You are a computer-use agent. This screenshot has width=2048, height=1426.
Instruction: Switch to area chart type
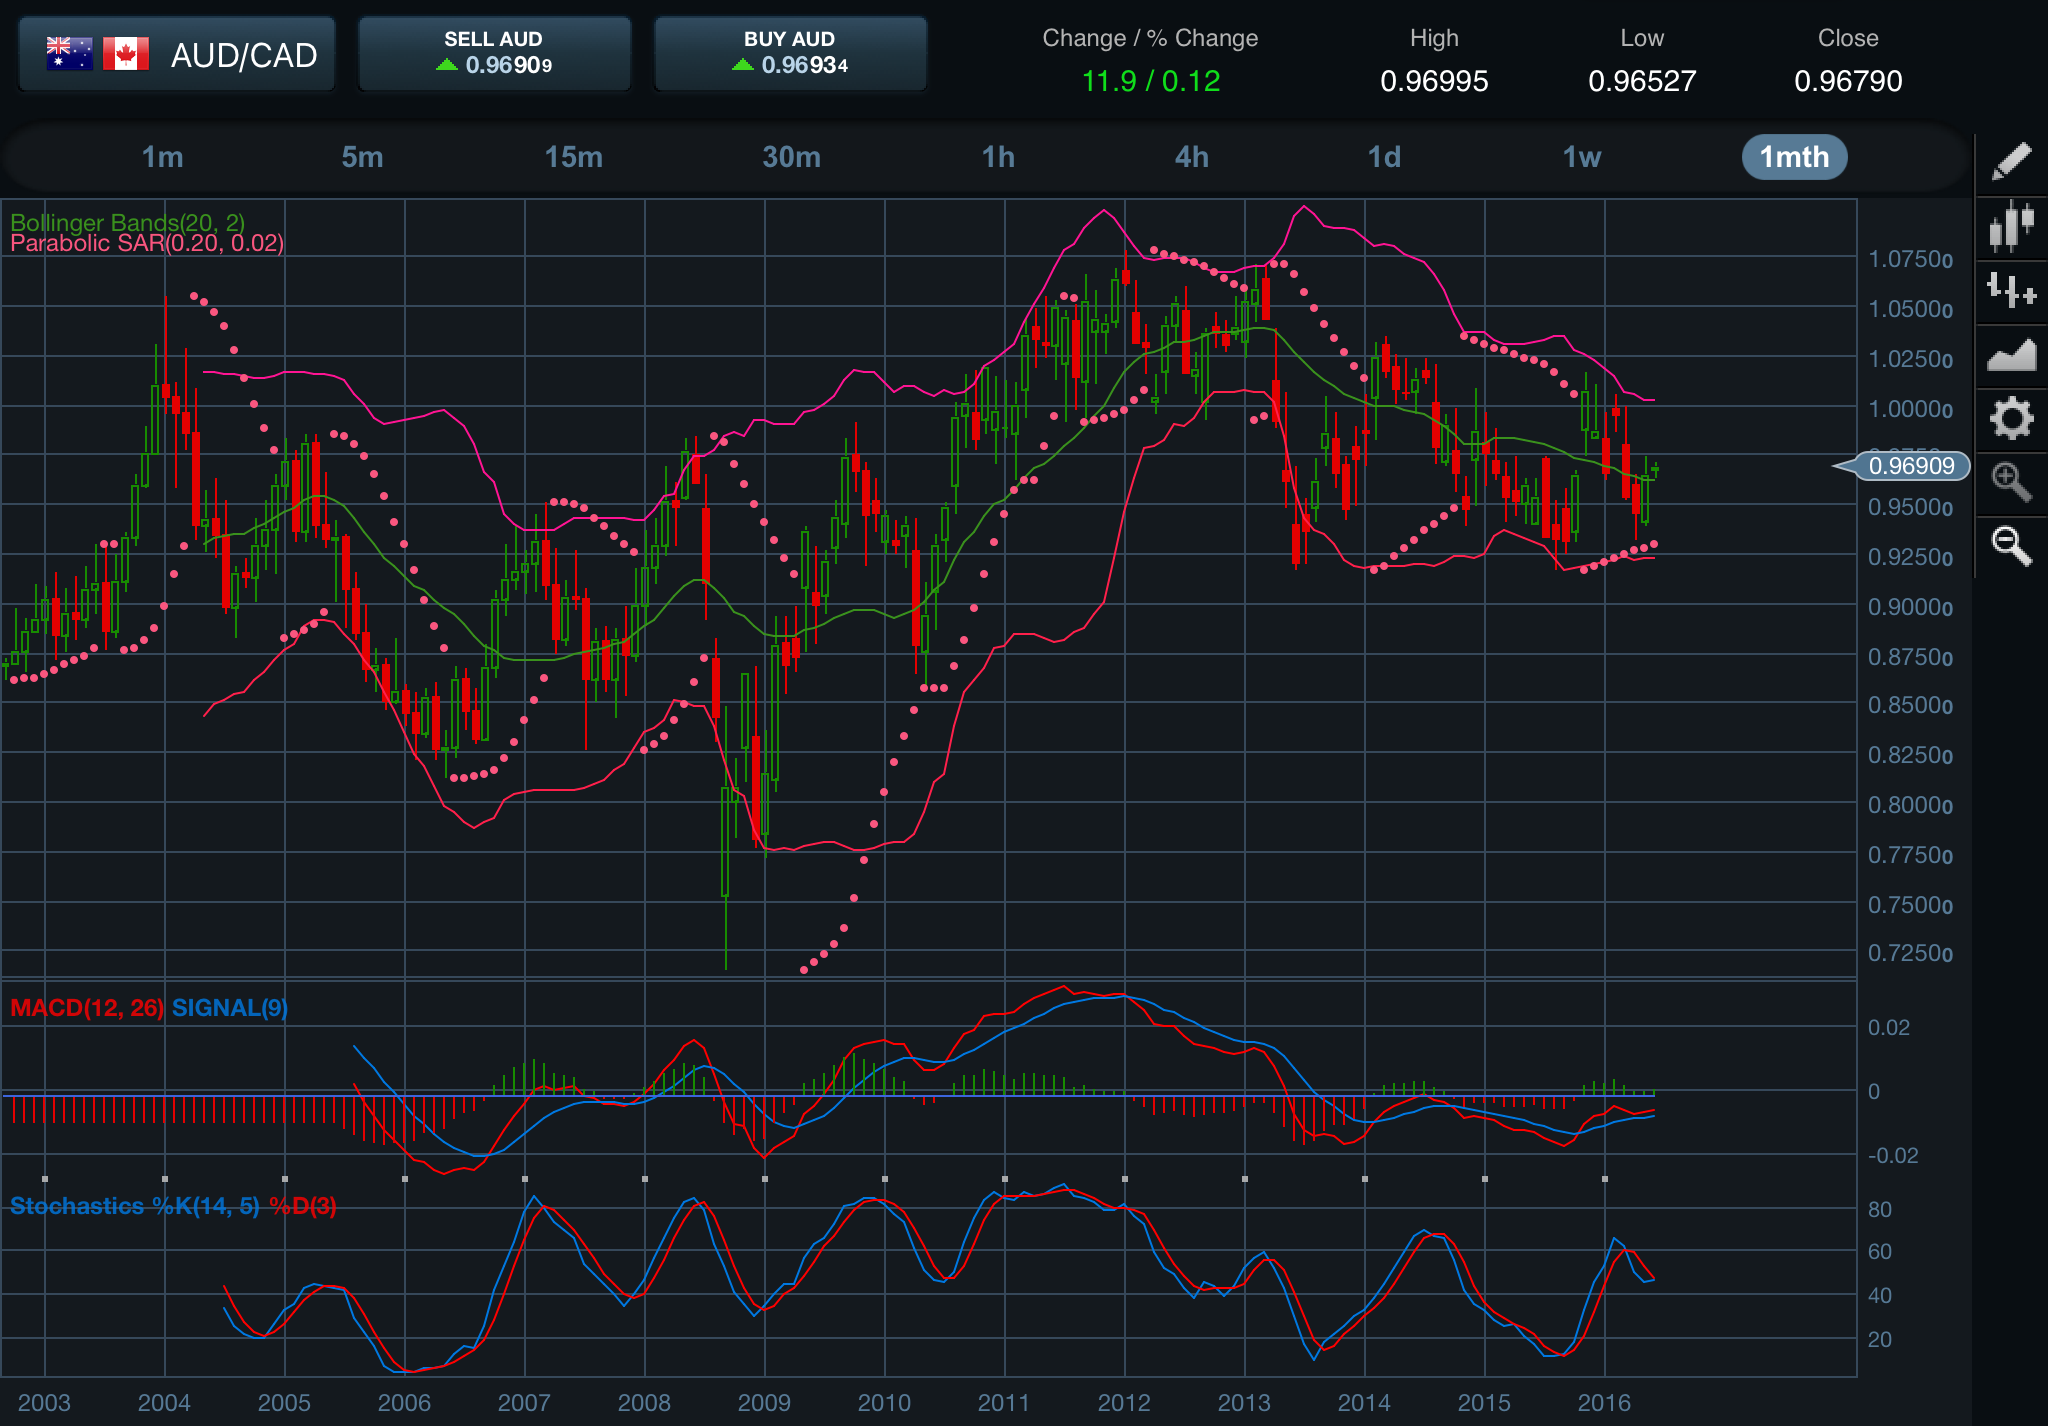pos(2011,355)
